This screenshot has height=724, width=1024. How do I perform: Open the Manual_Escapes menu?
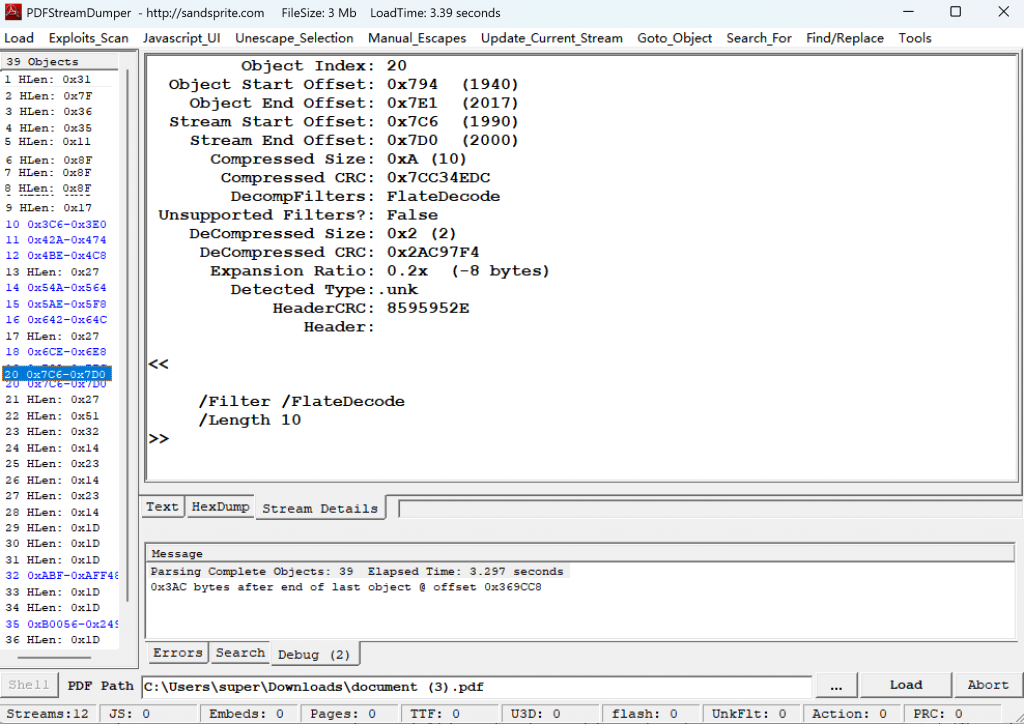pos(417,38)
